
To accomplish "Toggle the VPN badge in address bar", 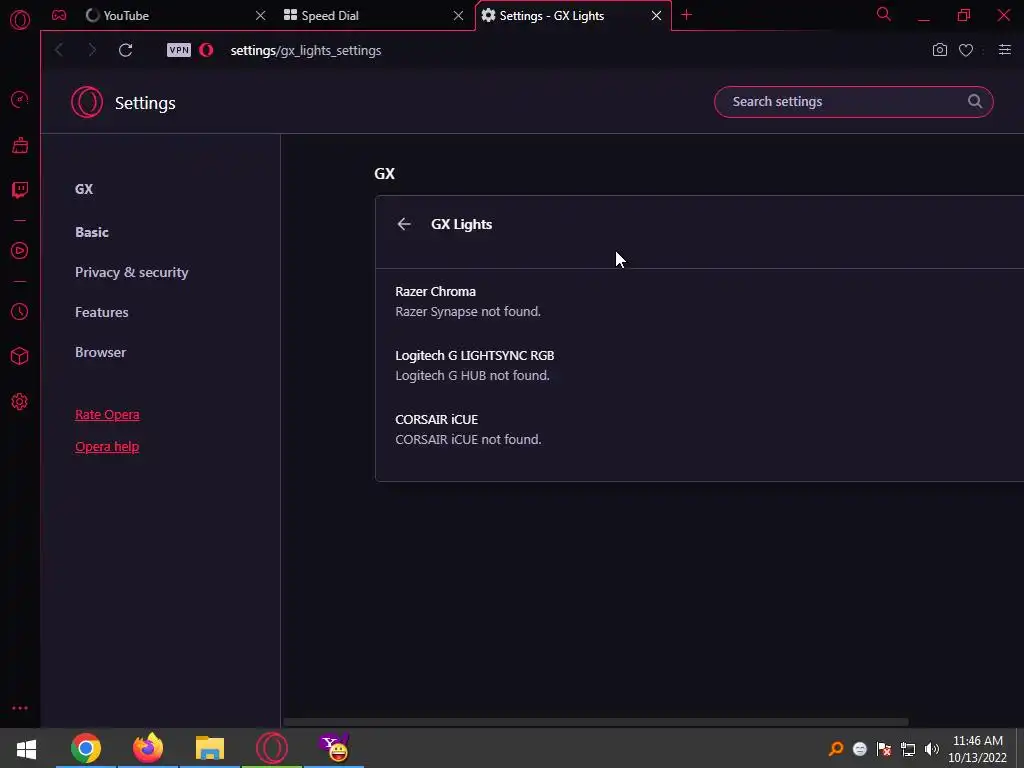I will click(179, 50).
